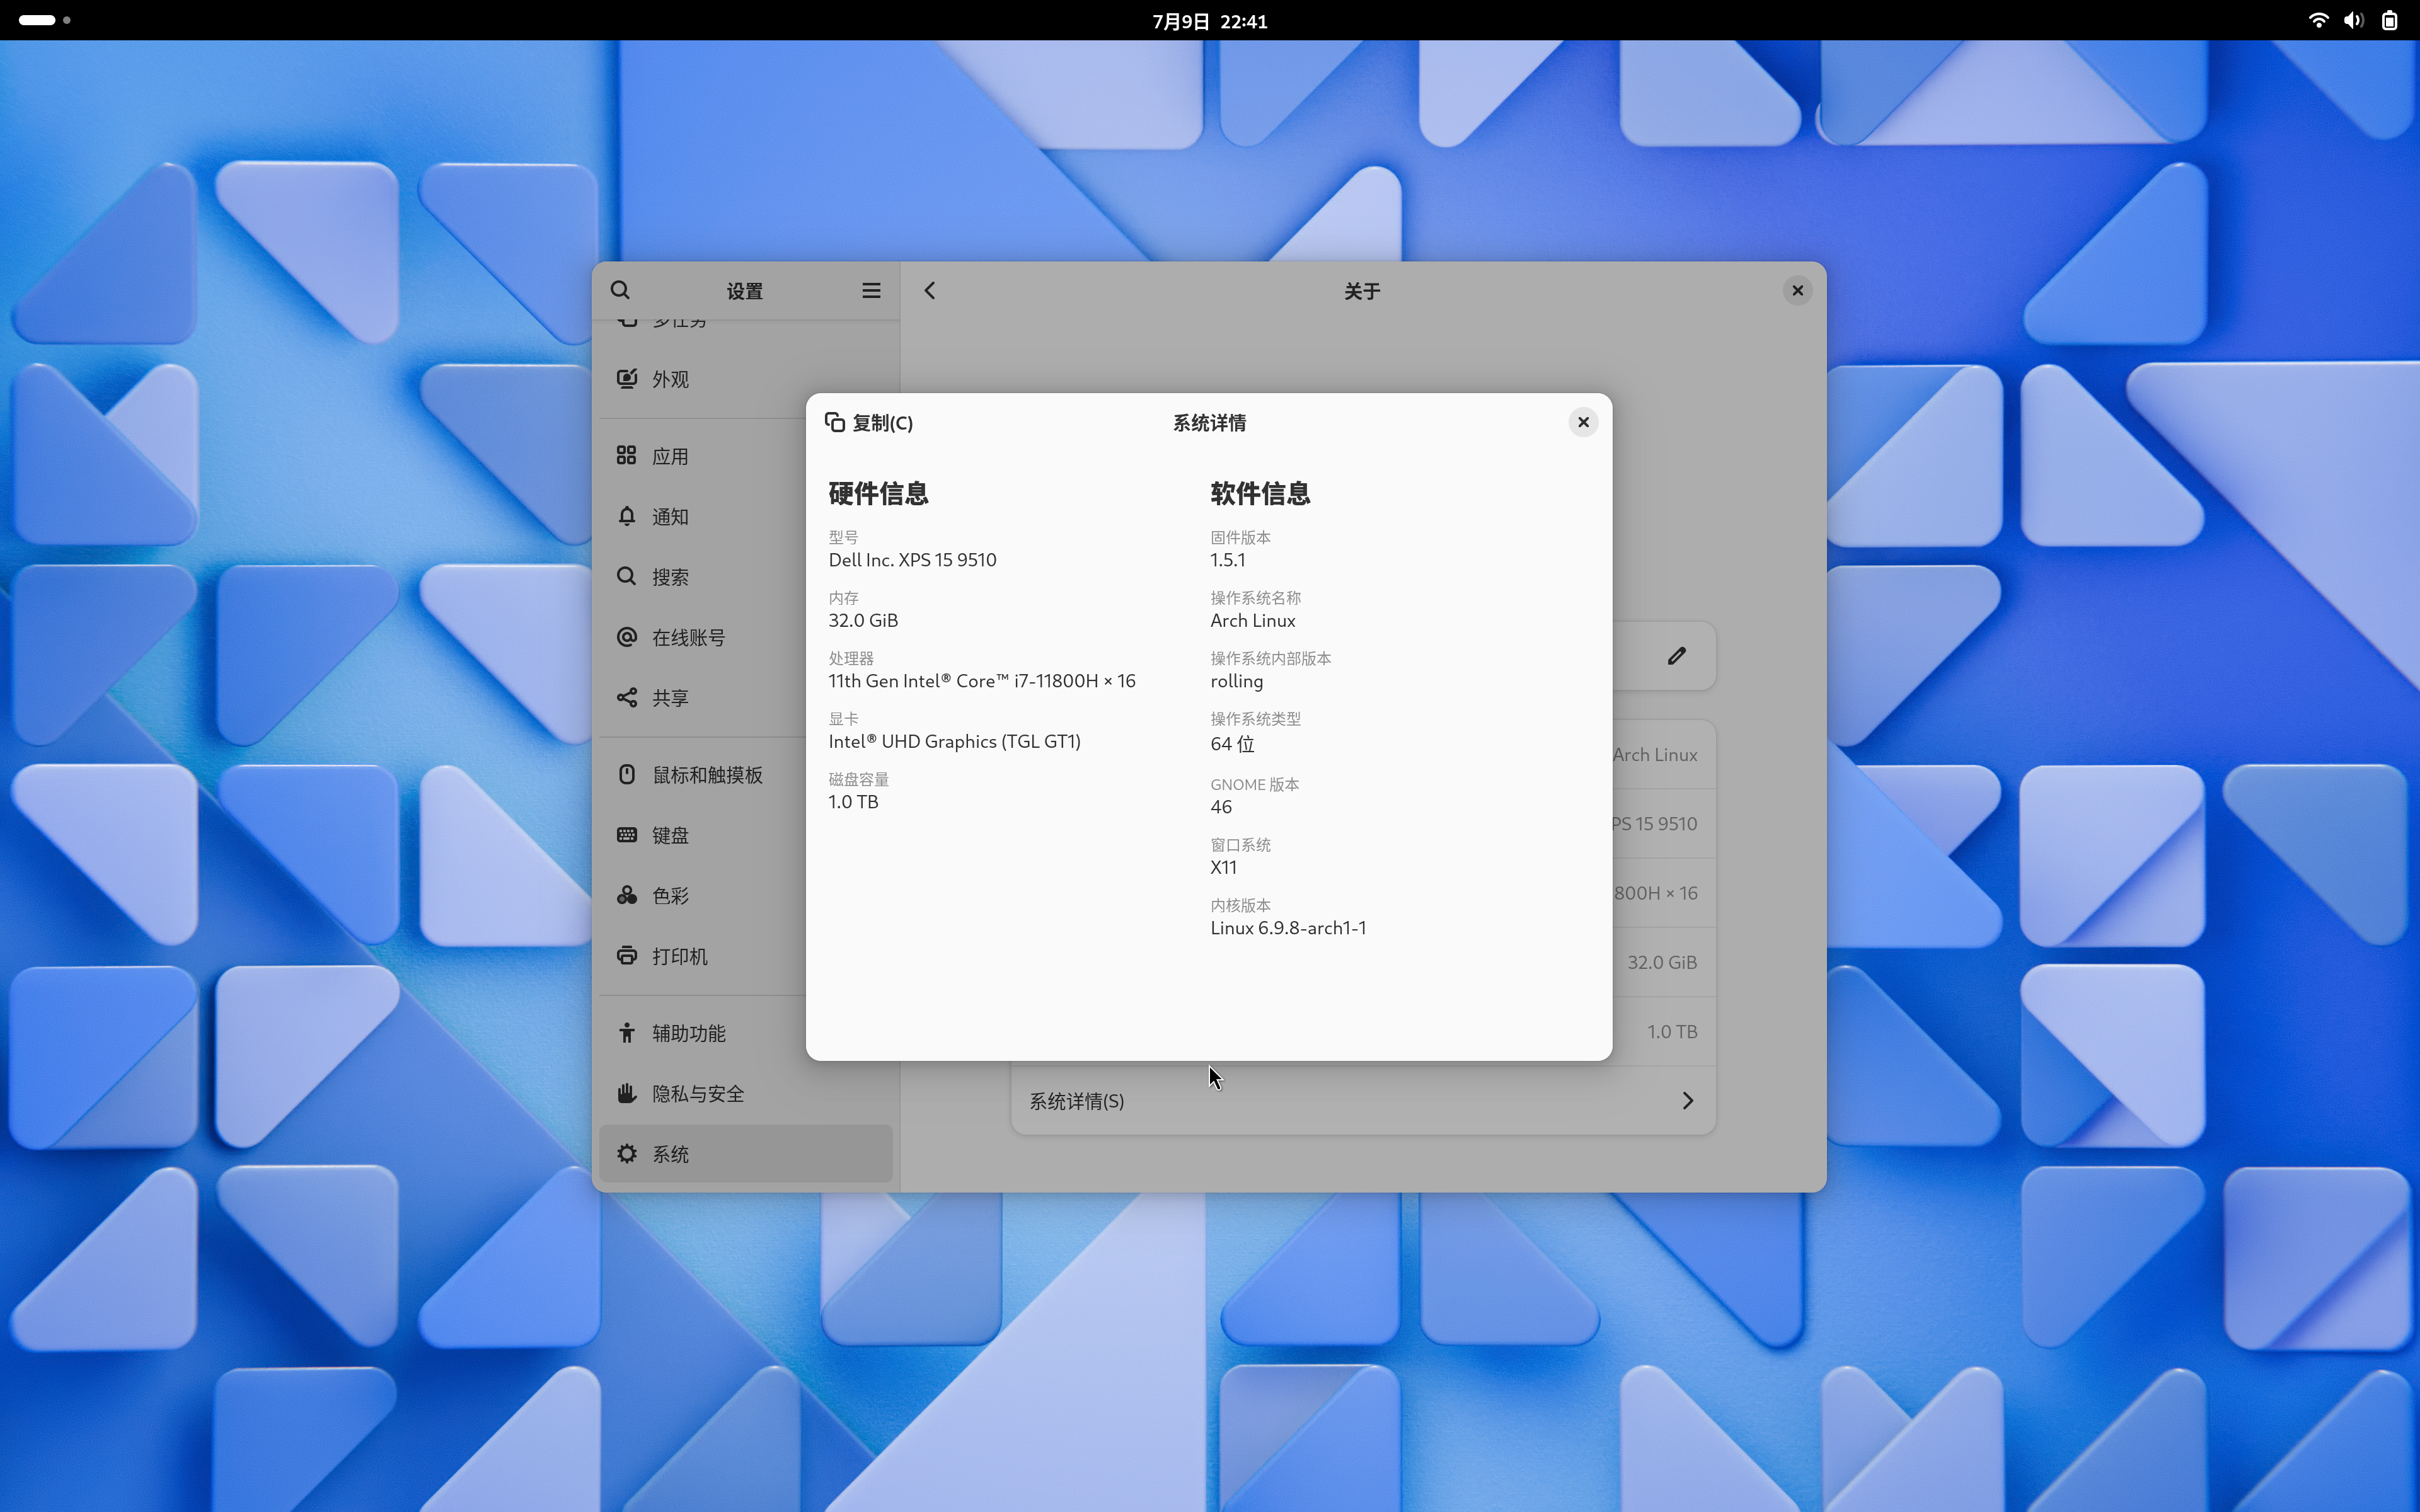Click the 应用 grid icon
Screen dimensions: 2420x1512
tap(627, 456)
